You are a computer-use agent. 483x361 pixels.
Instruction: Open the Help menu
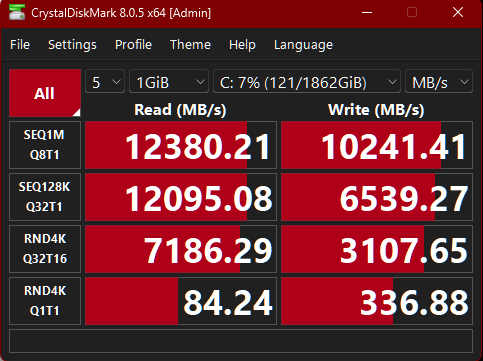242,45
